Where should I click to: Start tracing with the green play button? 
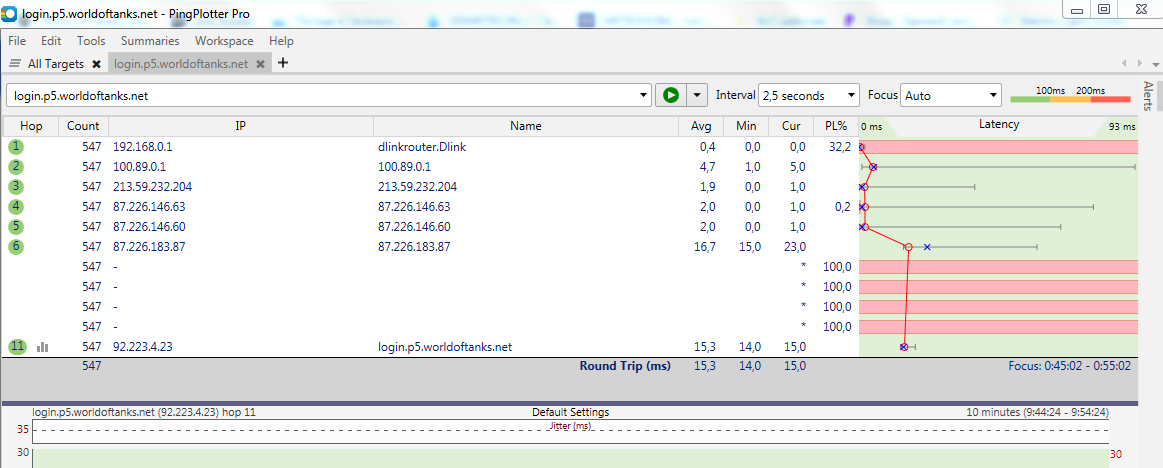tap(671, 95)
